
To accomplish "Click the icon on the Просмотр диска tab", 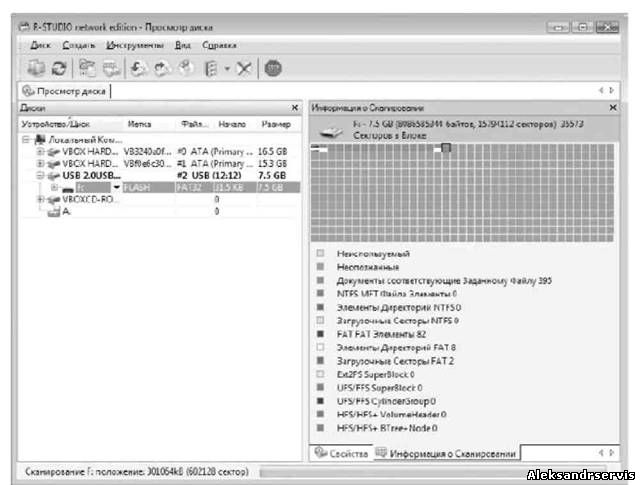I will coord(28,91).
